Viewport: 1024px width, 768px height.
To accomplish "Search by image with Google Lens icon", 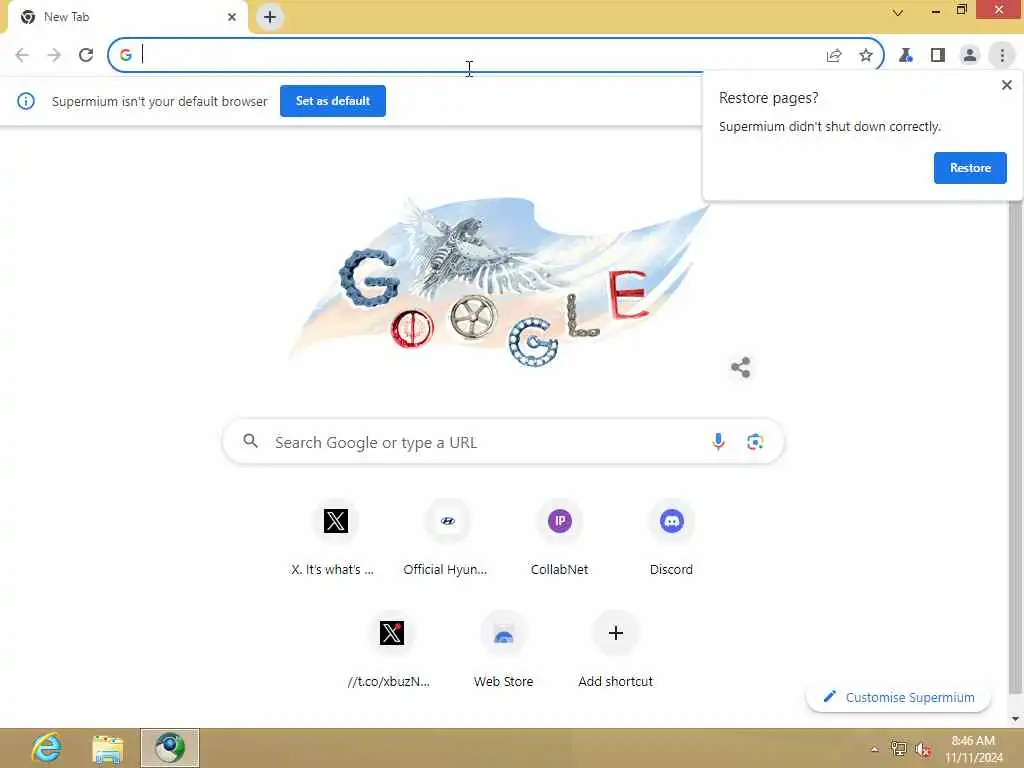I will (x=755, y=442).
